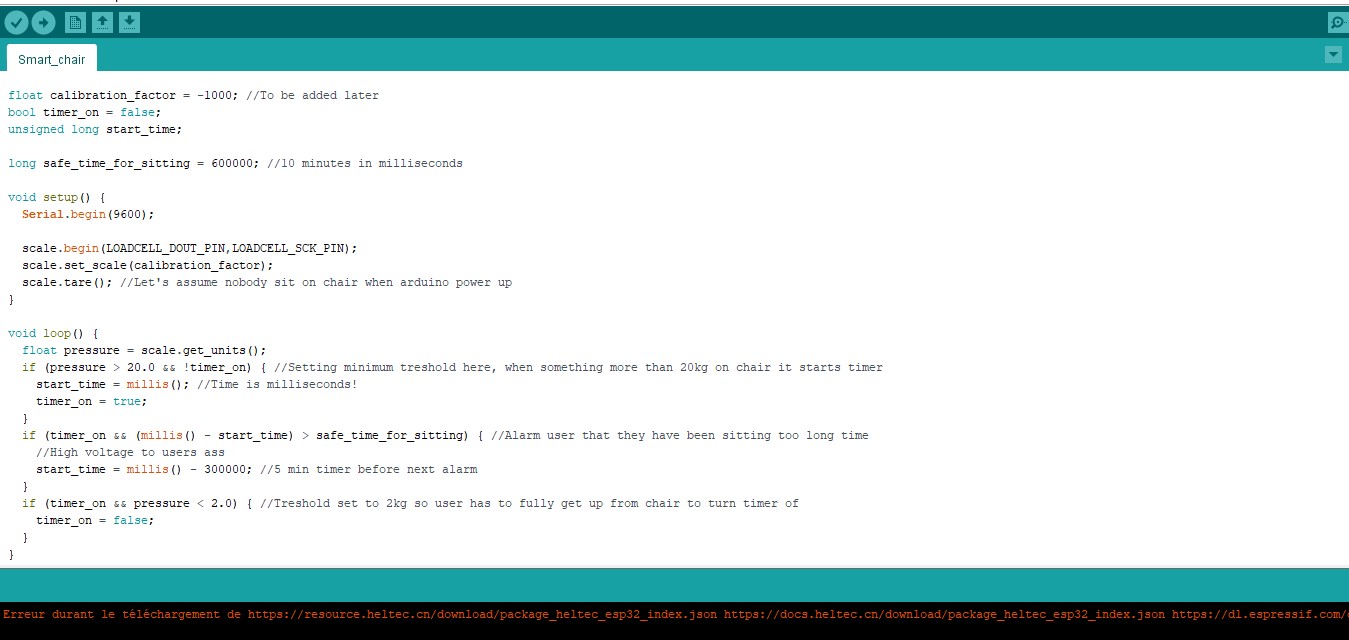1349x640 pixels.
Task: Put the cursor on the void setup() line
Action: 56,198
